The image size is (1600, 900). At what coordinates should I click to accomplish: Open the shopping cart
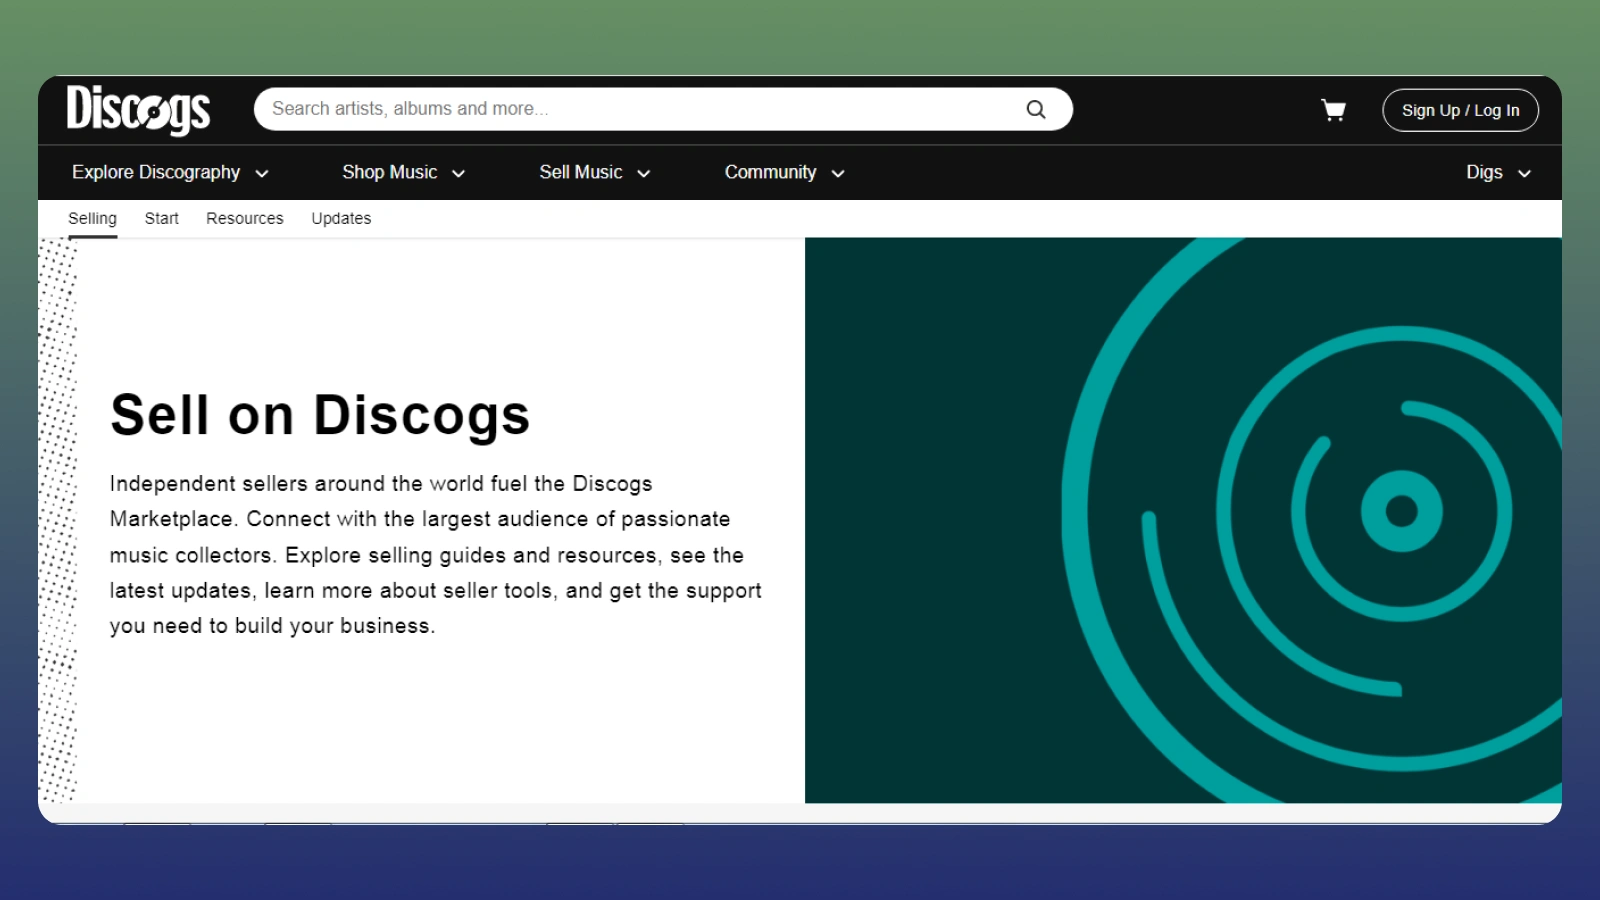(1333, 110)
